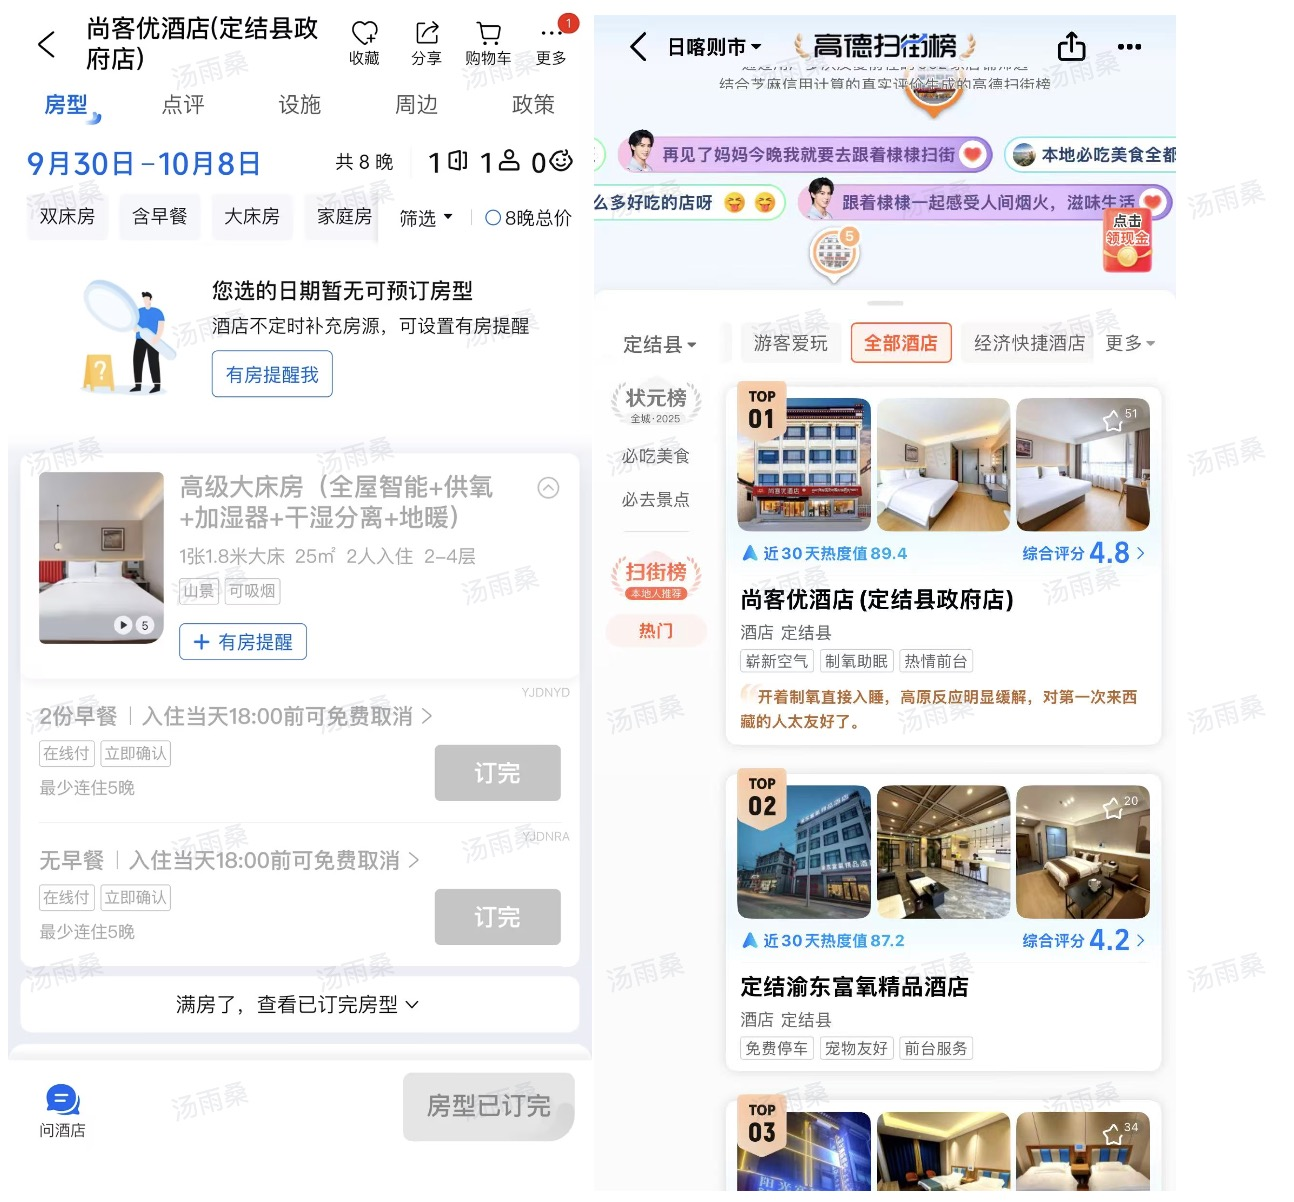Toggle the 大床房 filter chip
The height and width of the screenshot is (1202, 1294).
[252, 217]
